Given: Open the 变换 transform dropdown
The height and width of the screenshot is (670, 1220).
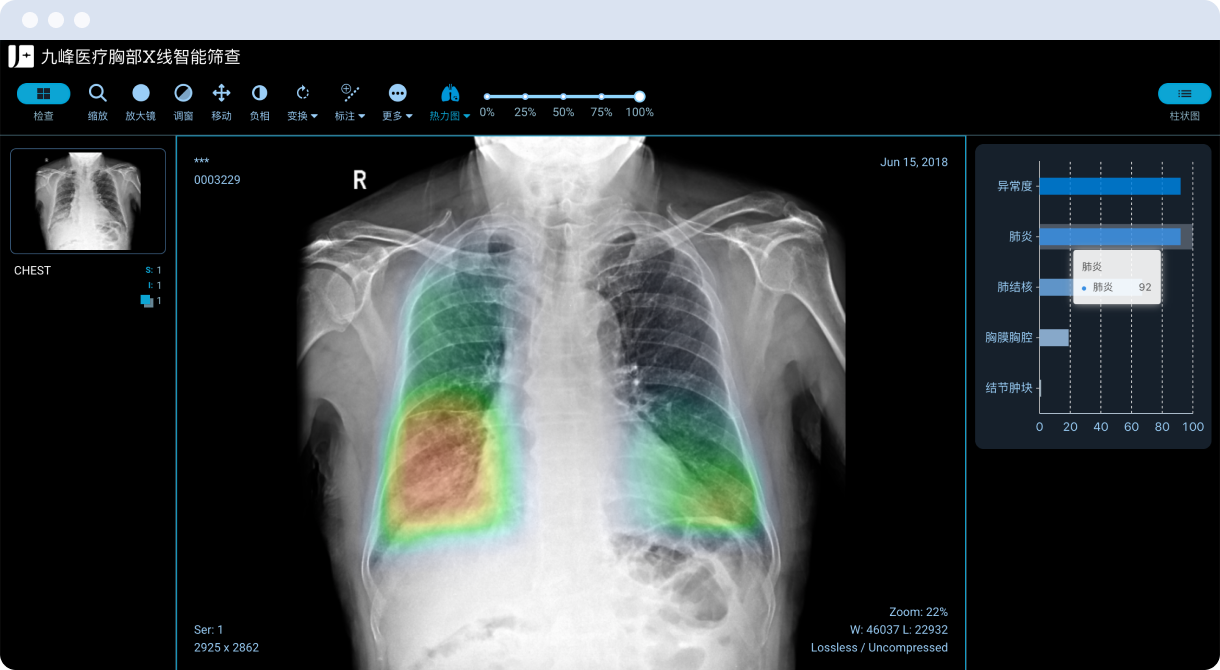Looking at the screenshot, I should (302, 102).
